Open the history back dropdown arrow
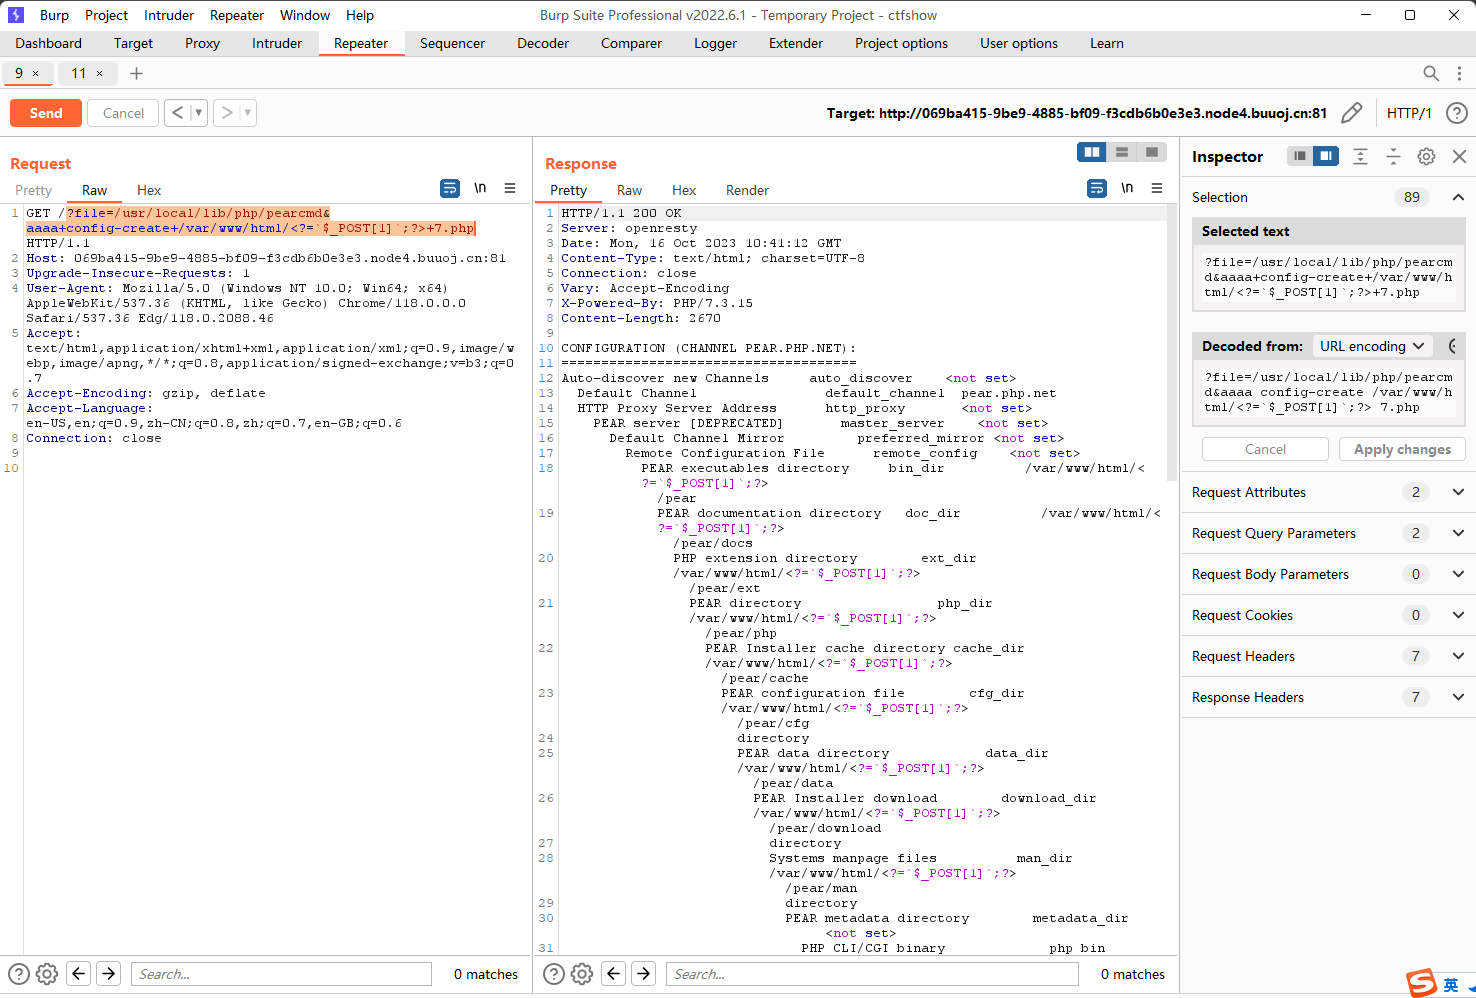1476x998 pixels. click(198, 113)
